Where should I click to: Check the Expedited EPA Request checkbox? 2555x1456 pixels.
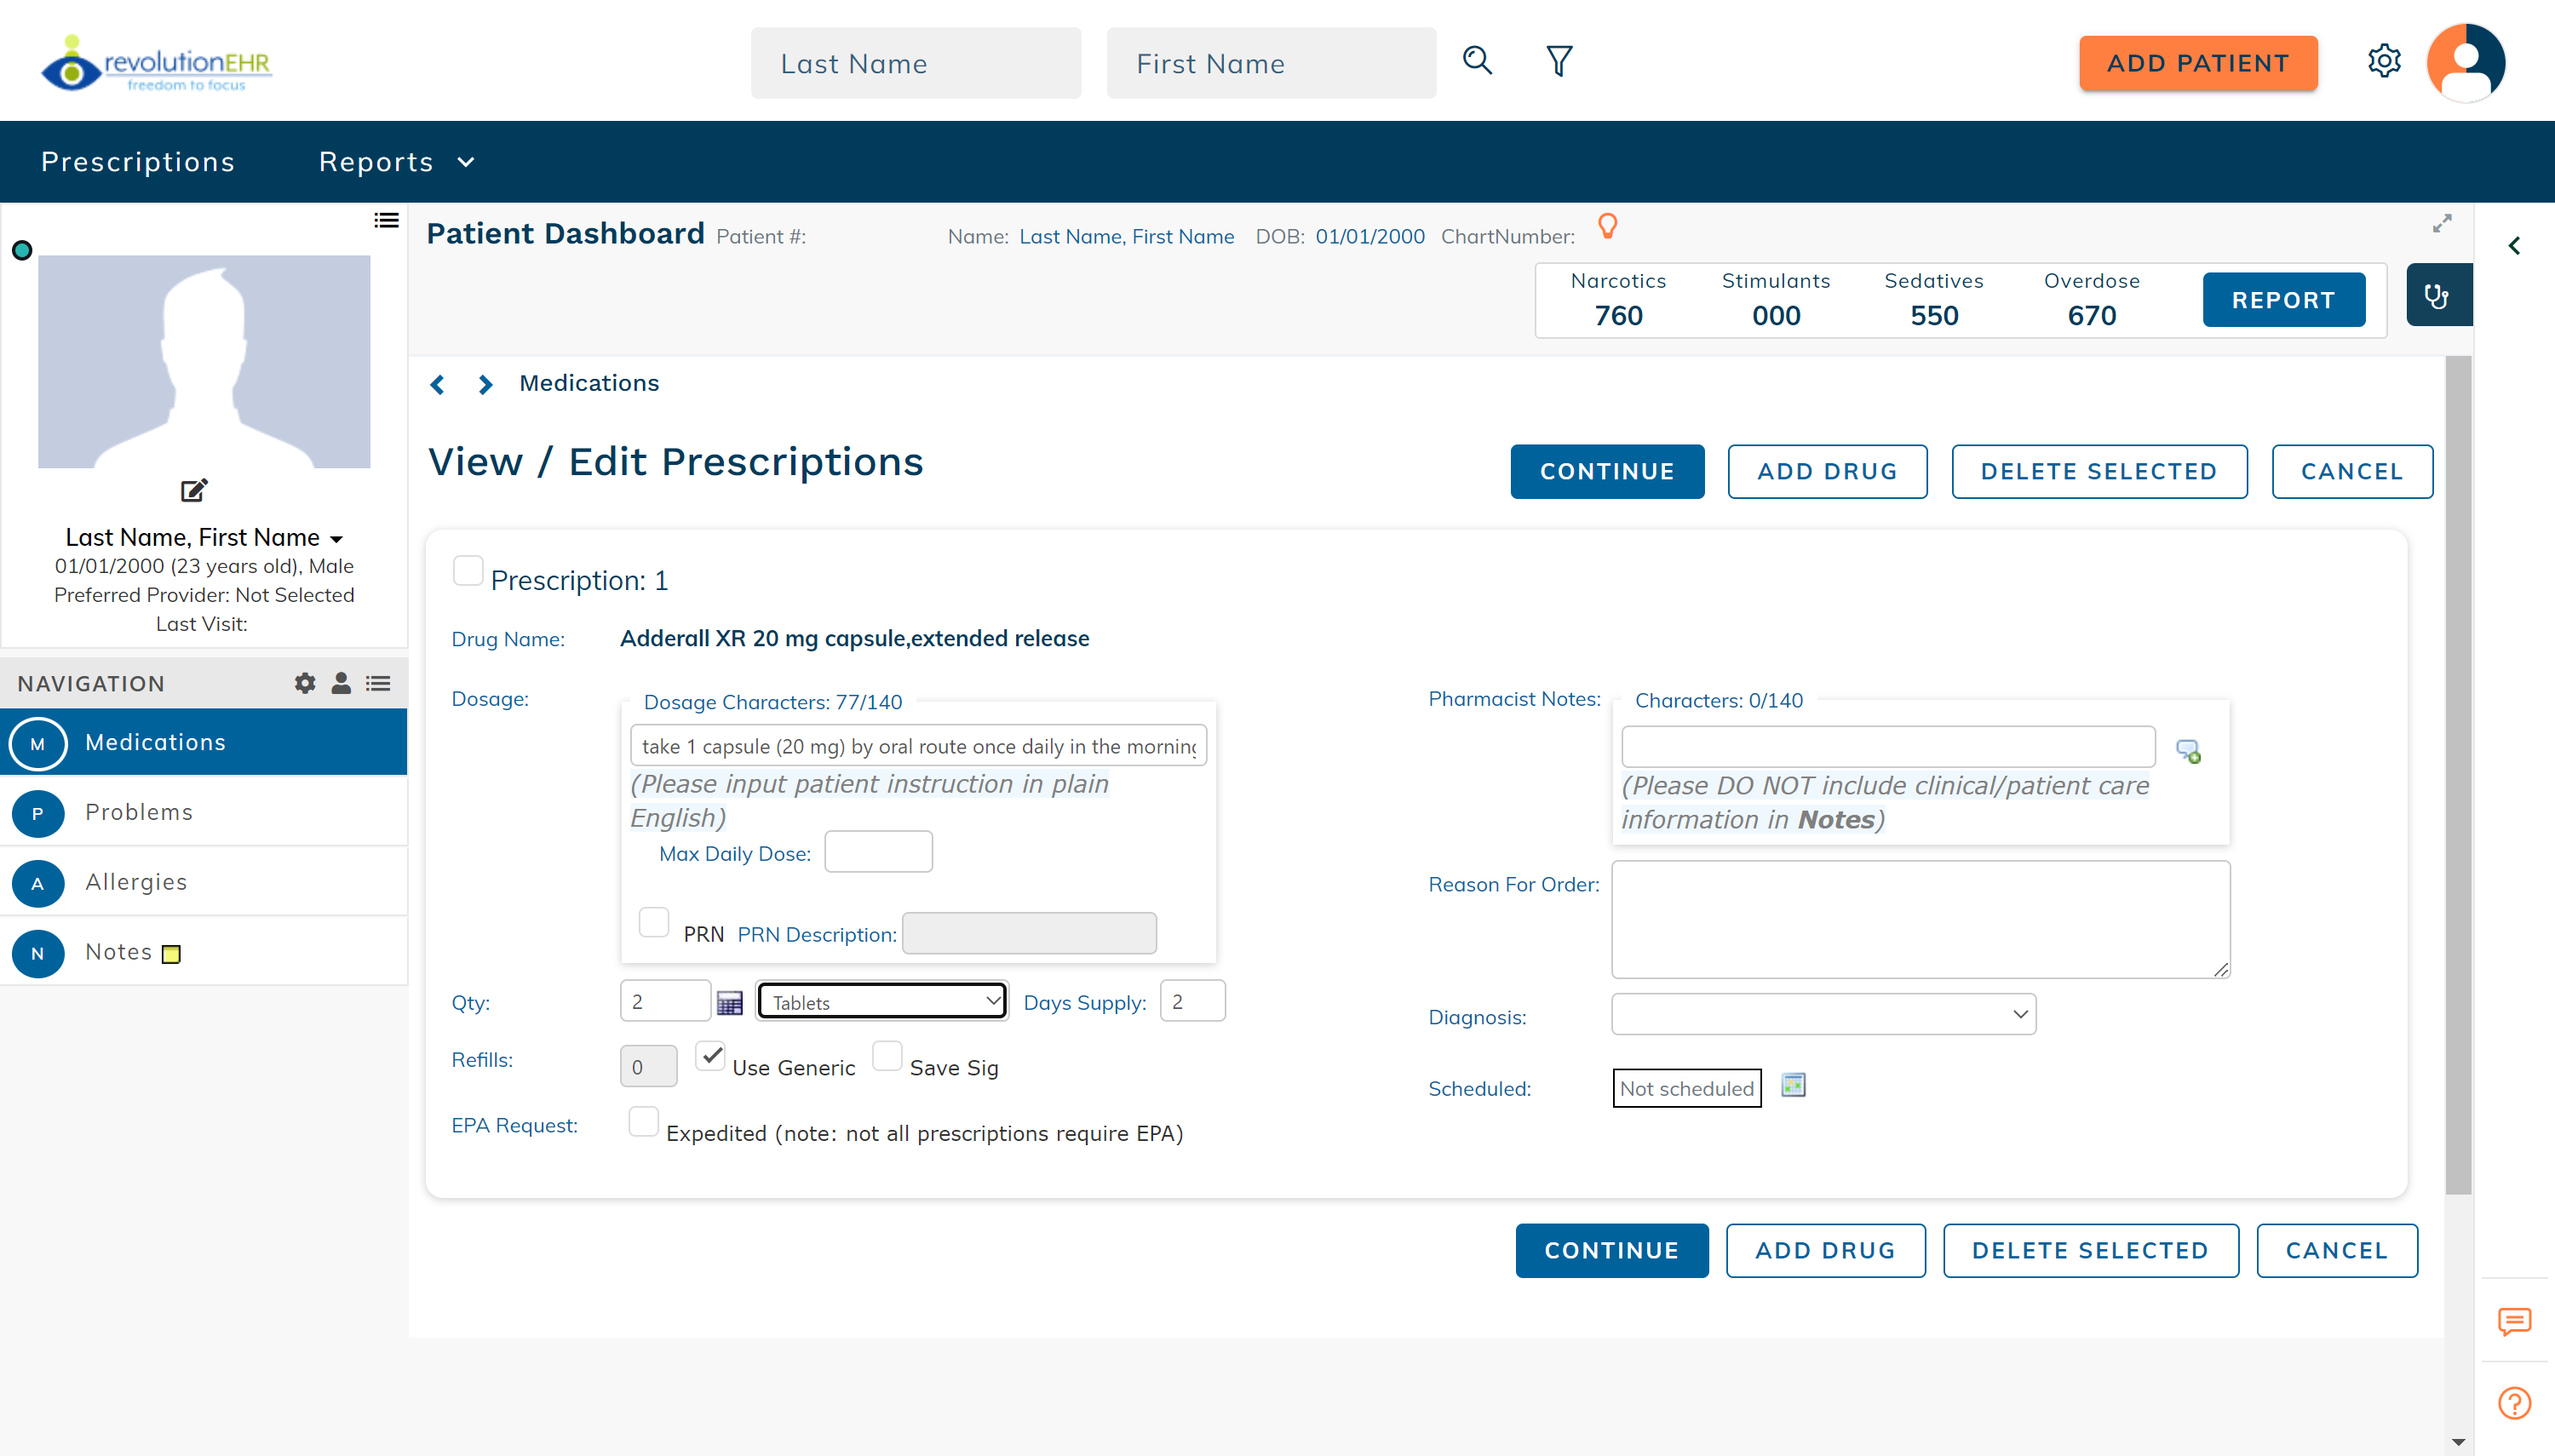(x=642, y=1123)
